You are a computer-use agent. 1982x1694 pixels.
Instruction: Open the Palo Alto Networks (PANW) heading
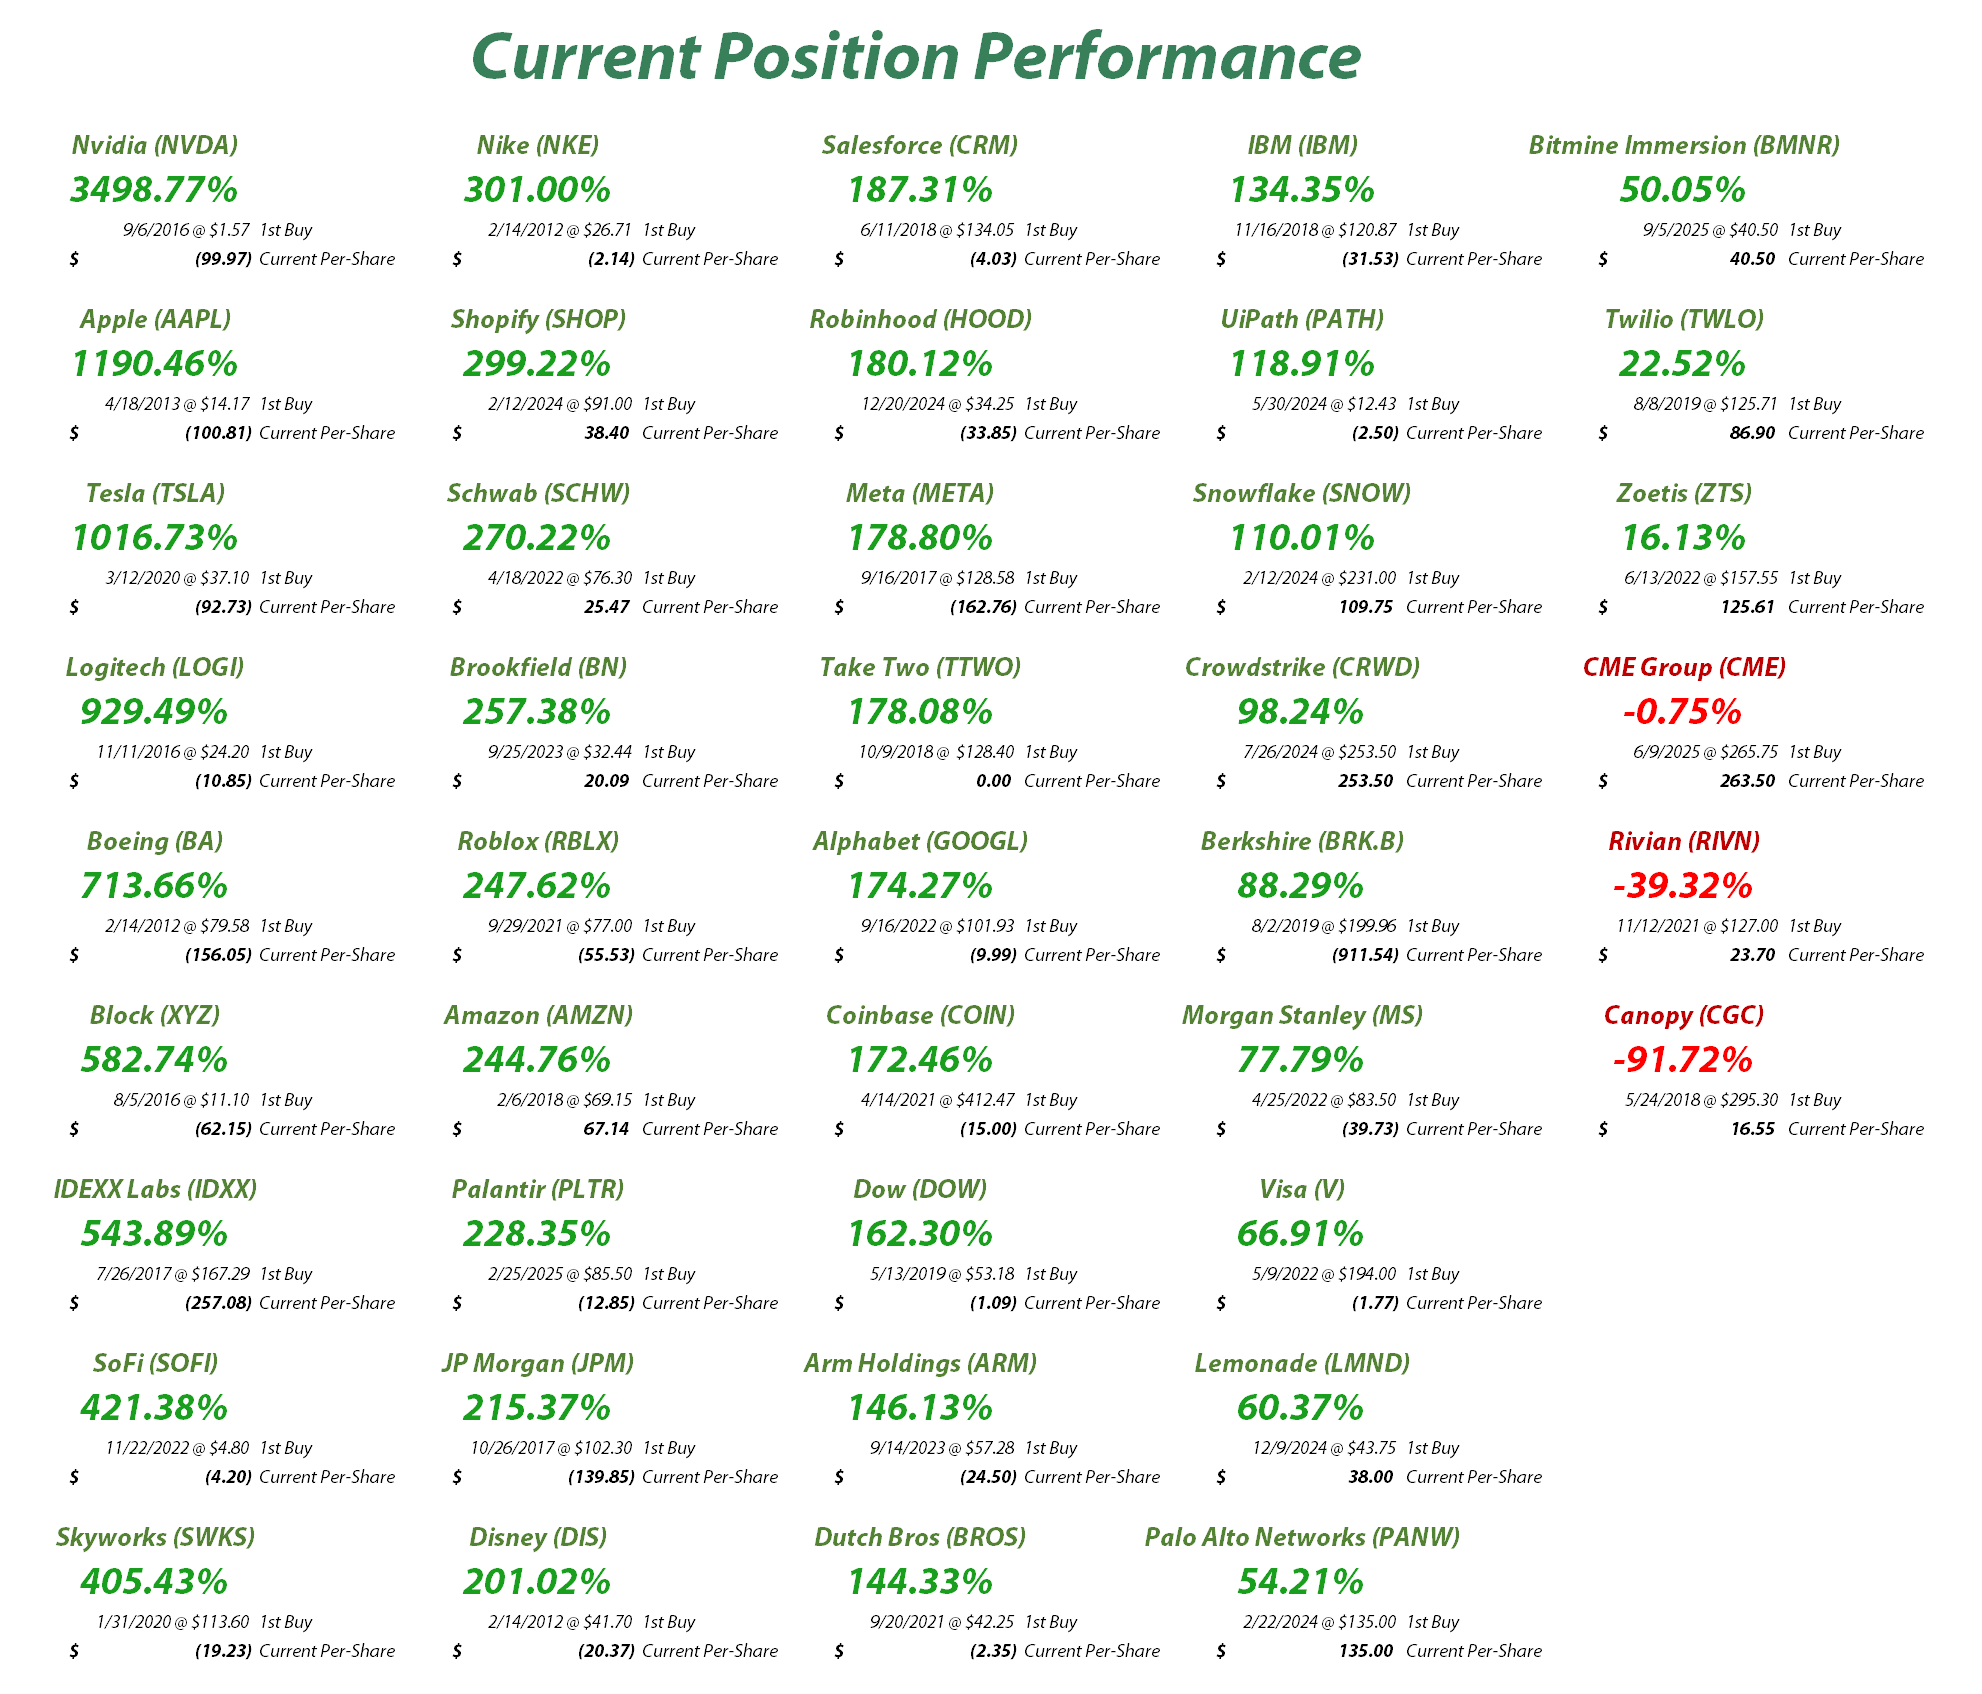click(1302, 1537)
